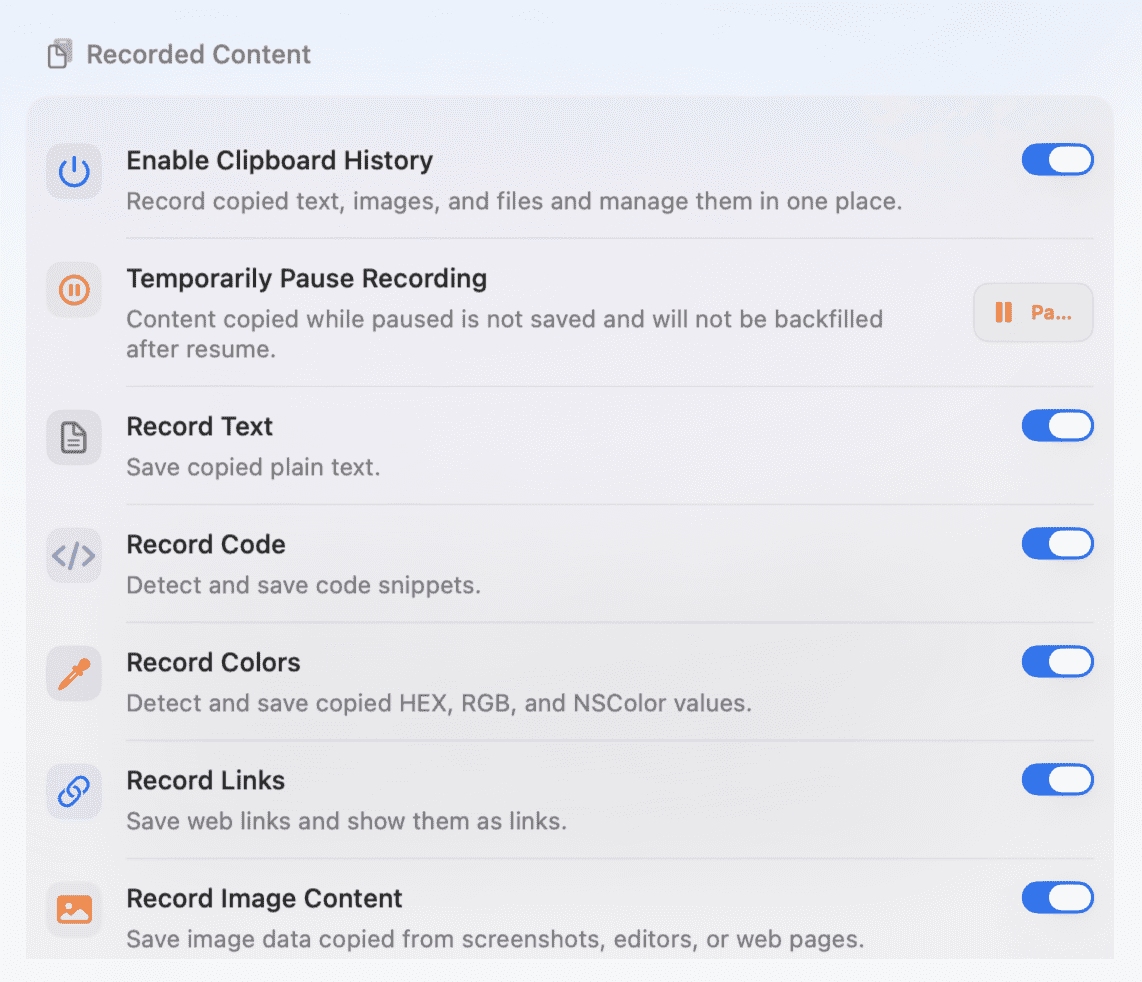Disable the Record Links toggle
1142x982 pixels.
click(1058, 779)
